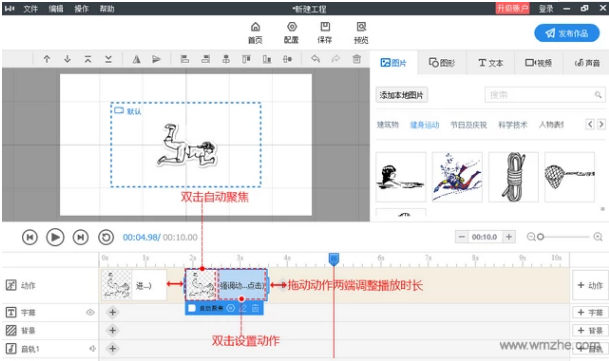Click the 登录 login link
The width and height of the screenshot is (609, 361).
[546, 9]
